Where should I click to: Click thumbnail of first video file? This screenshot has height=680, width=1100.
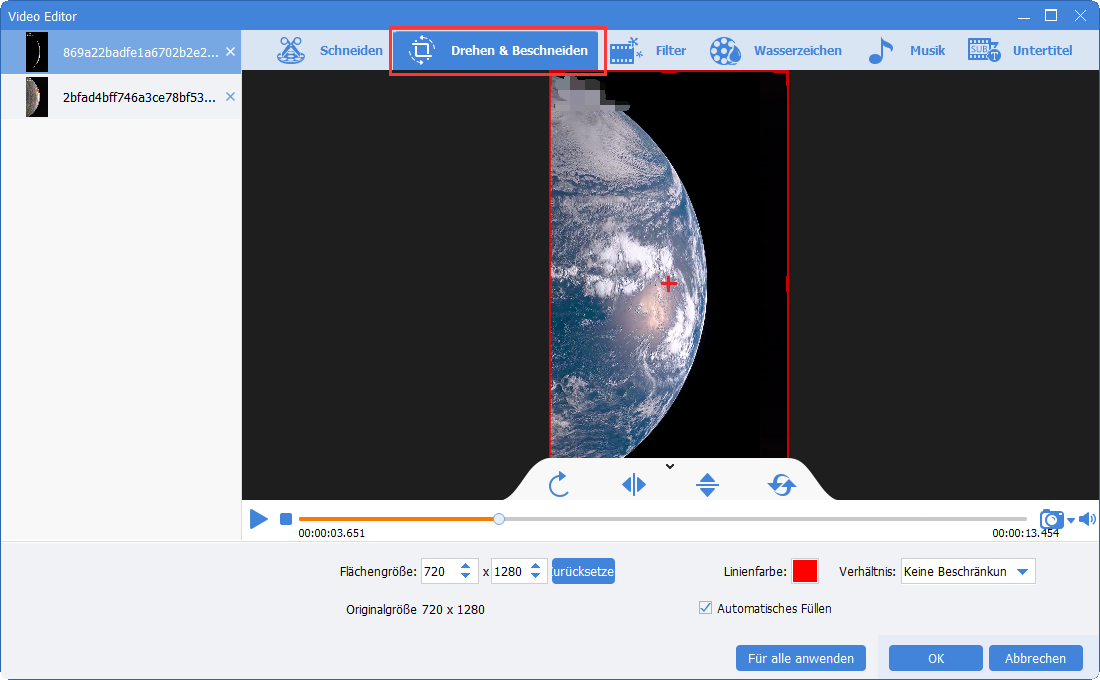[x=37, y=52]
